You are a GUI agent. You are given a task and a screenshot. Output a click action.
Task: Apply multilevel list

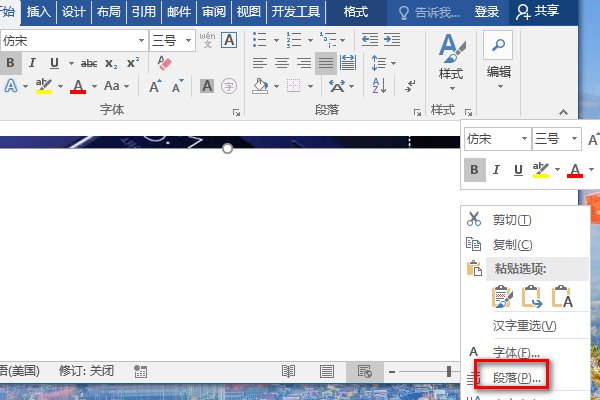click(328, 40)
